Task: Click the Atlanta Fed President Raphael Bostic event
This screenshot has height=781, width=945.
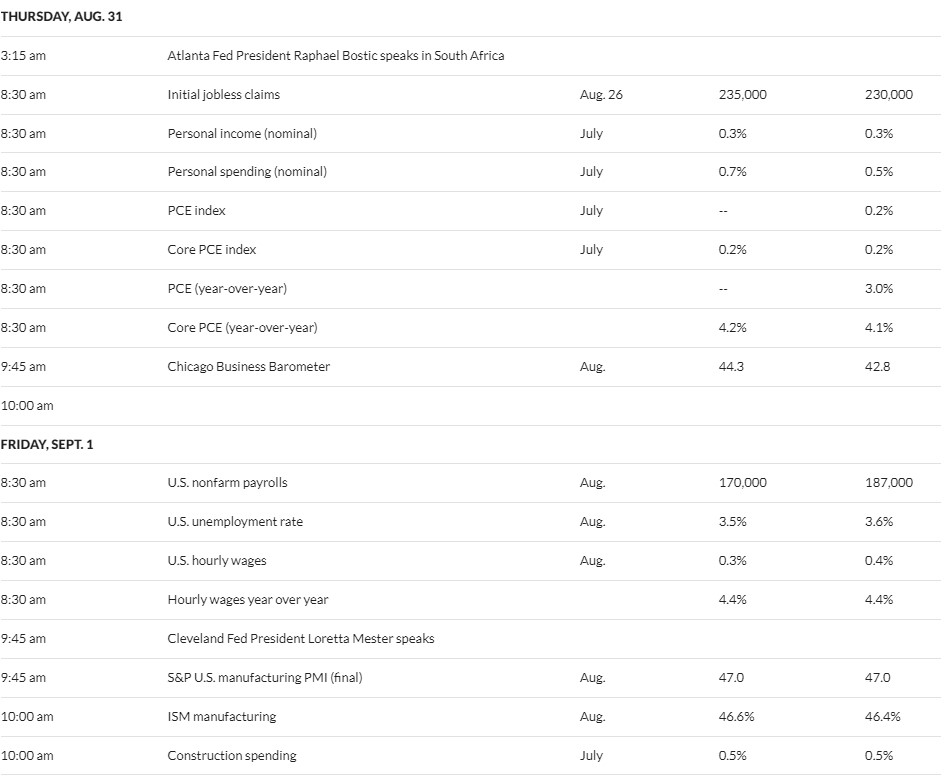Action: (x=335, y=56)
